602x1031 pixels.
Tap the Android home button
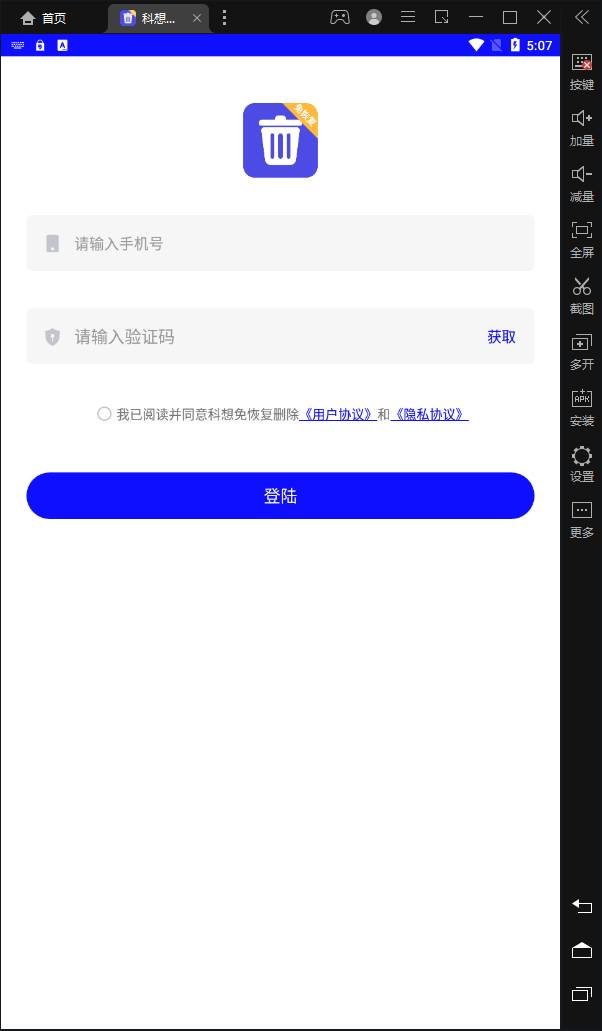click(582, 950)
